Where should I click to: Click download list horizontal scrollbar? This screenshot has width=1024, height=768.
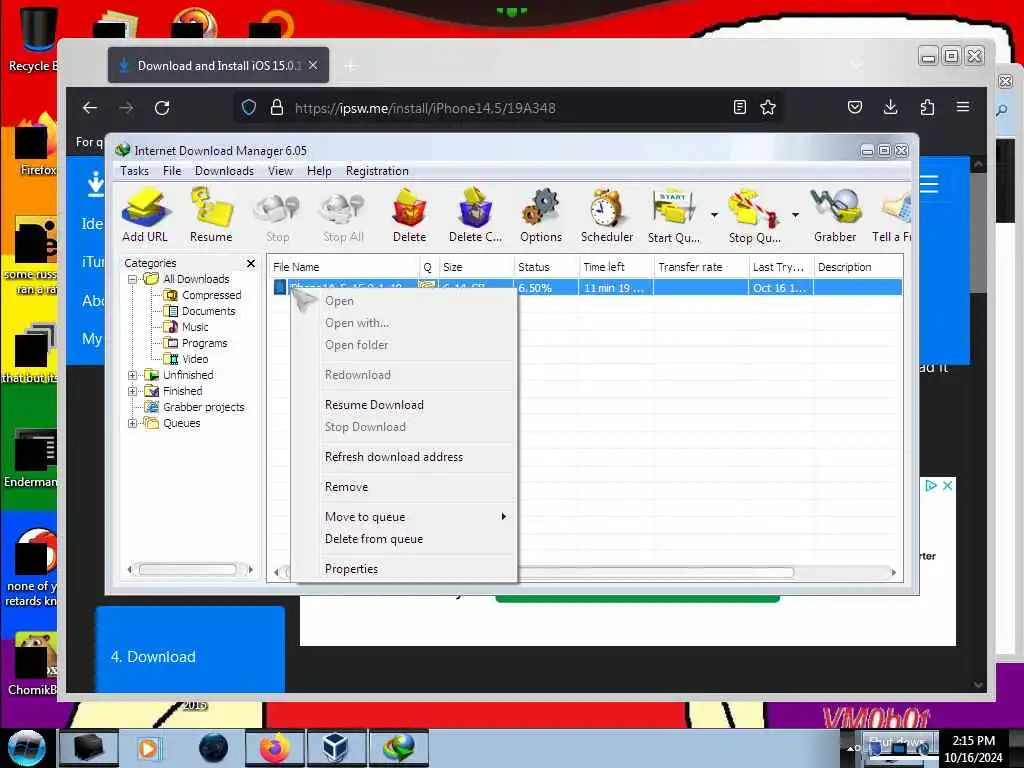click(656, 572)
